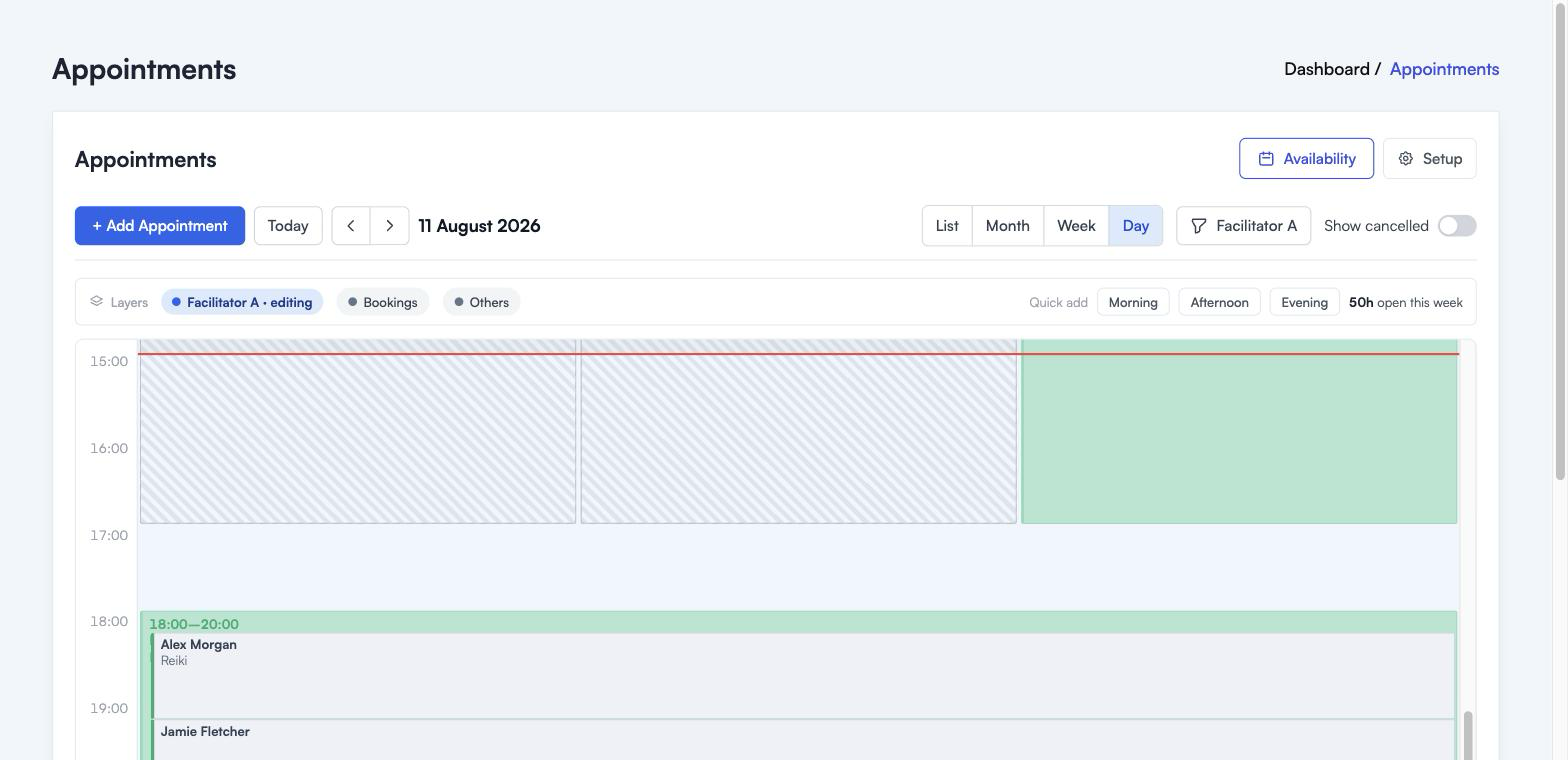Image resolution: width=1568 pixels, height=760 pixels.
Task: Toggle the Bookings layer chip
Action: click(x=383, y=302)
